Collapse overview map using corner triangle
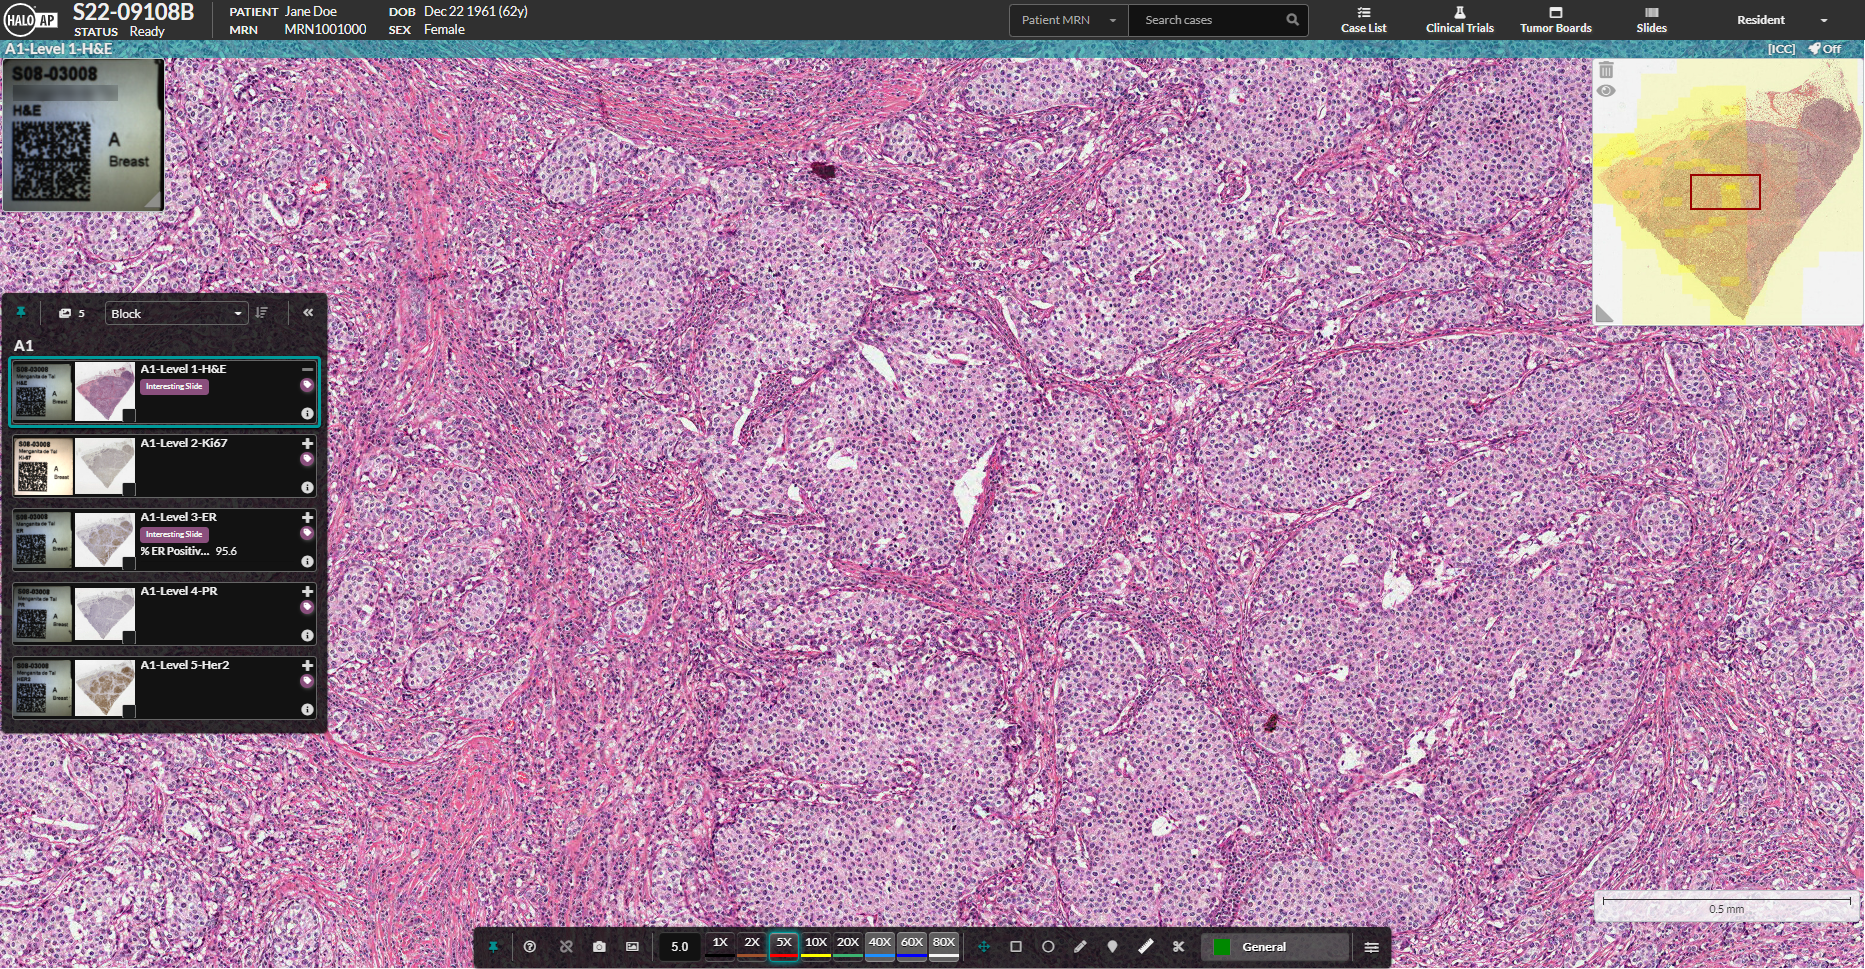 [x=1604, y=314]
